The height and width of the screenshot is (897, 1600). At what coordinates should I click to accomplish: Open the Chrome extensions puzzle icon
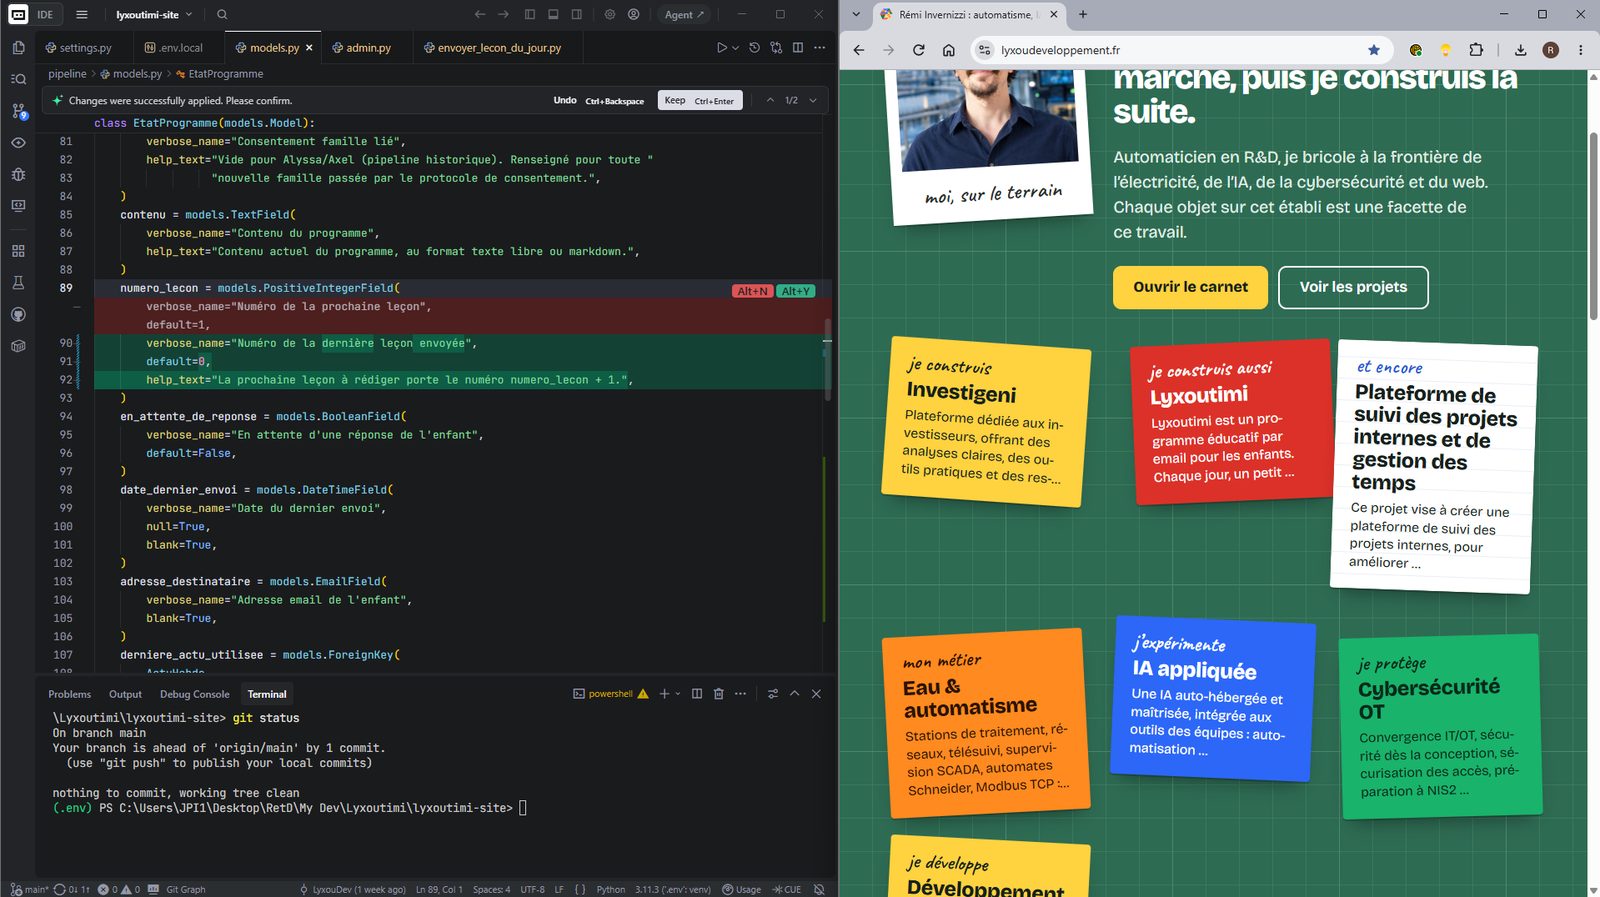[1476, 50]
